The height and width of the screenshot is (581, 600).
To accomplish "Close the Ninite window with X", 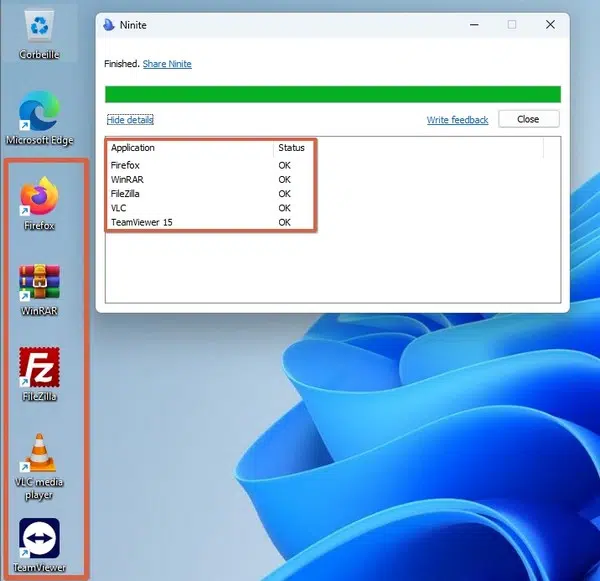I will (550, 25).
